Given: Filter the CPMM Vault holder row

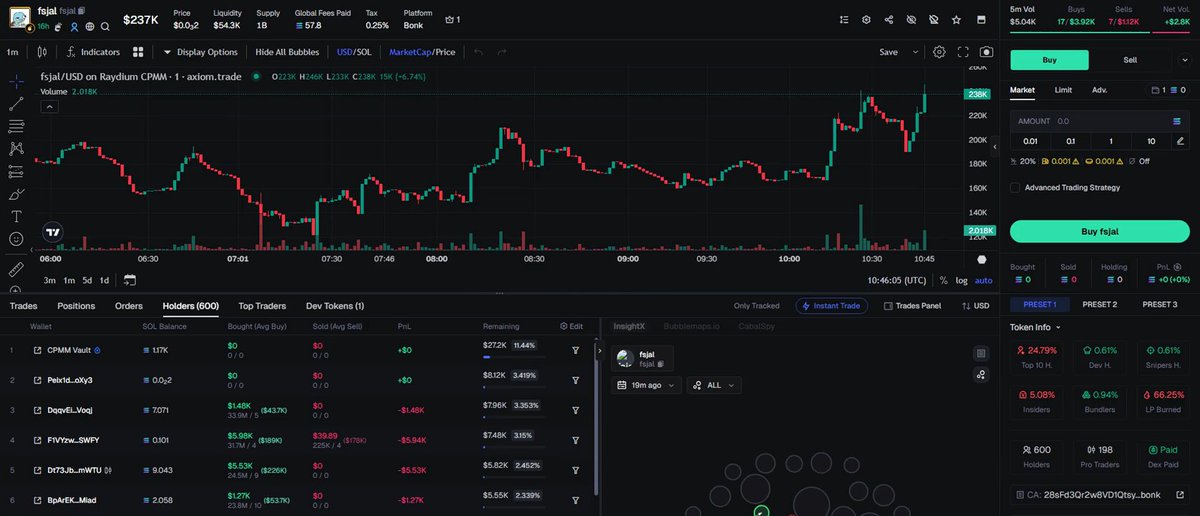Looking at the screenshot, I should [x=576, y=350].
